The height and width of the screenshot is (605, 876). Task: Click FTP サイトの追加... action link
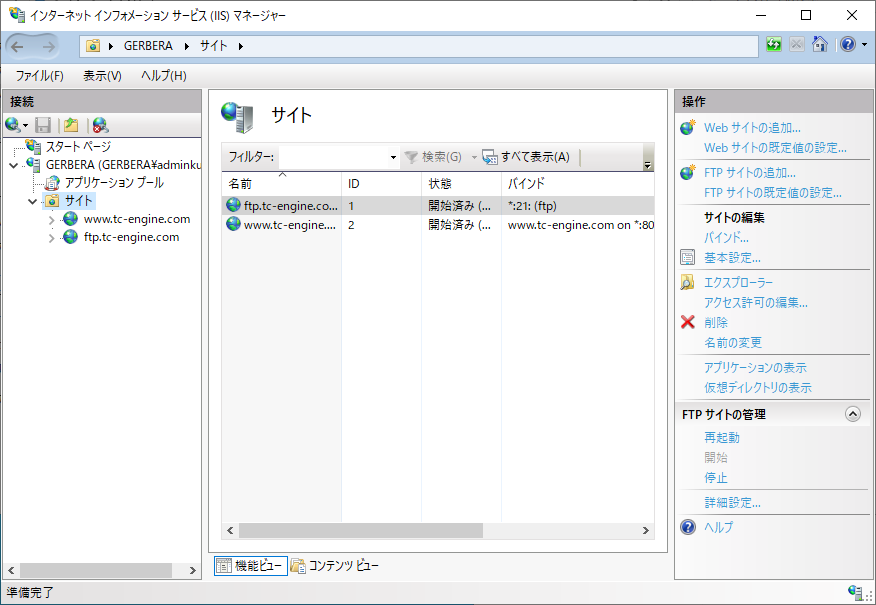tap(750, 173)
